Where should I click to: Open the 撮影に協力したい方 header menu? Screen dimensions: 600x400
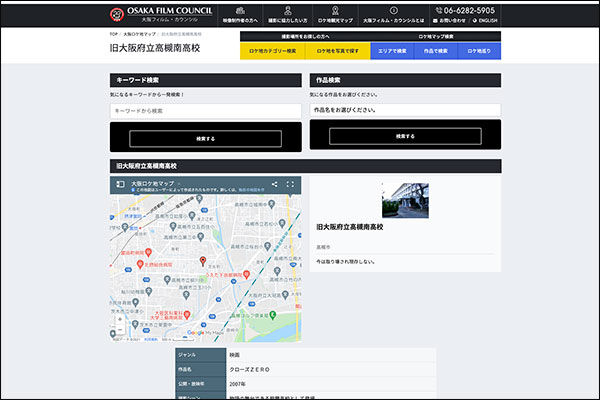288,15
